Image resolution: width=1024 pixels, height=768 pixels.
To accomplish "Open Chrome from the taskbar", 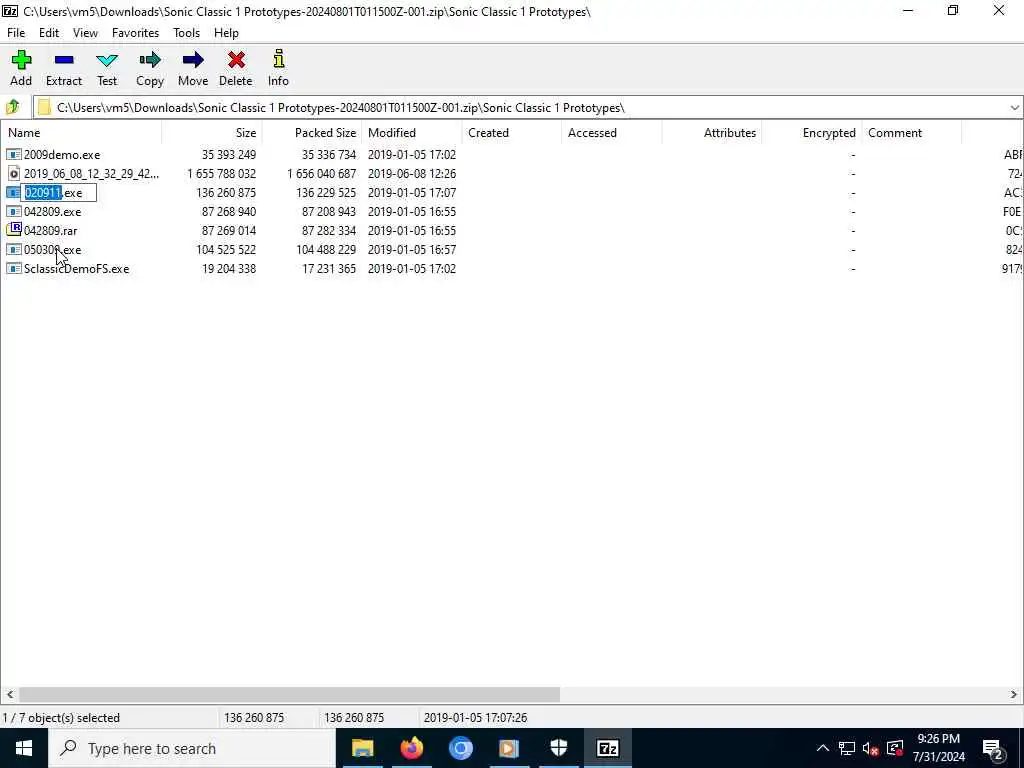I will (x=460, y=748).
